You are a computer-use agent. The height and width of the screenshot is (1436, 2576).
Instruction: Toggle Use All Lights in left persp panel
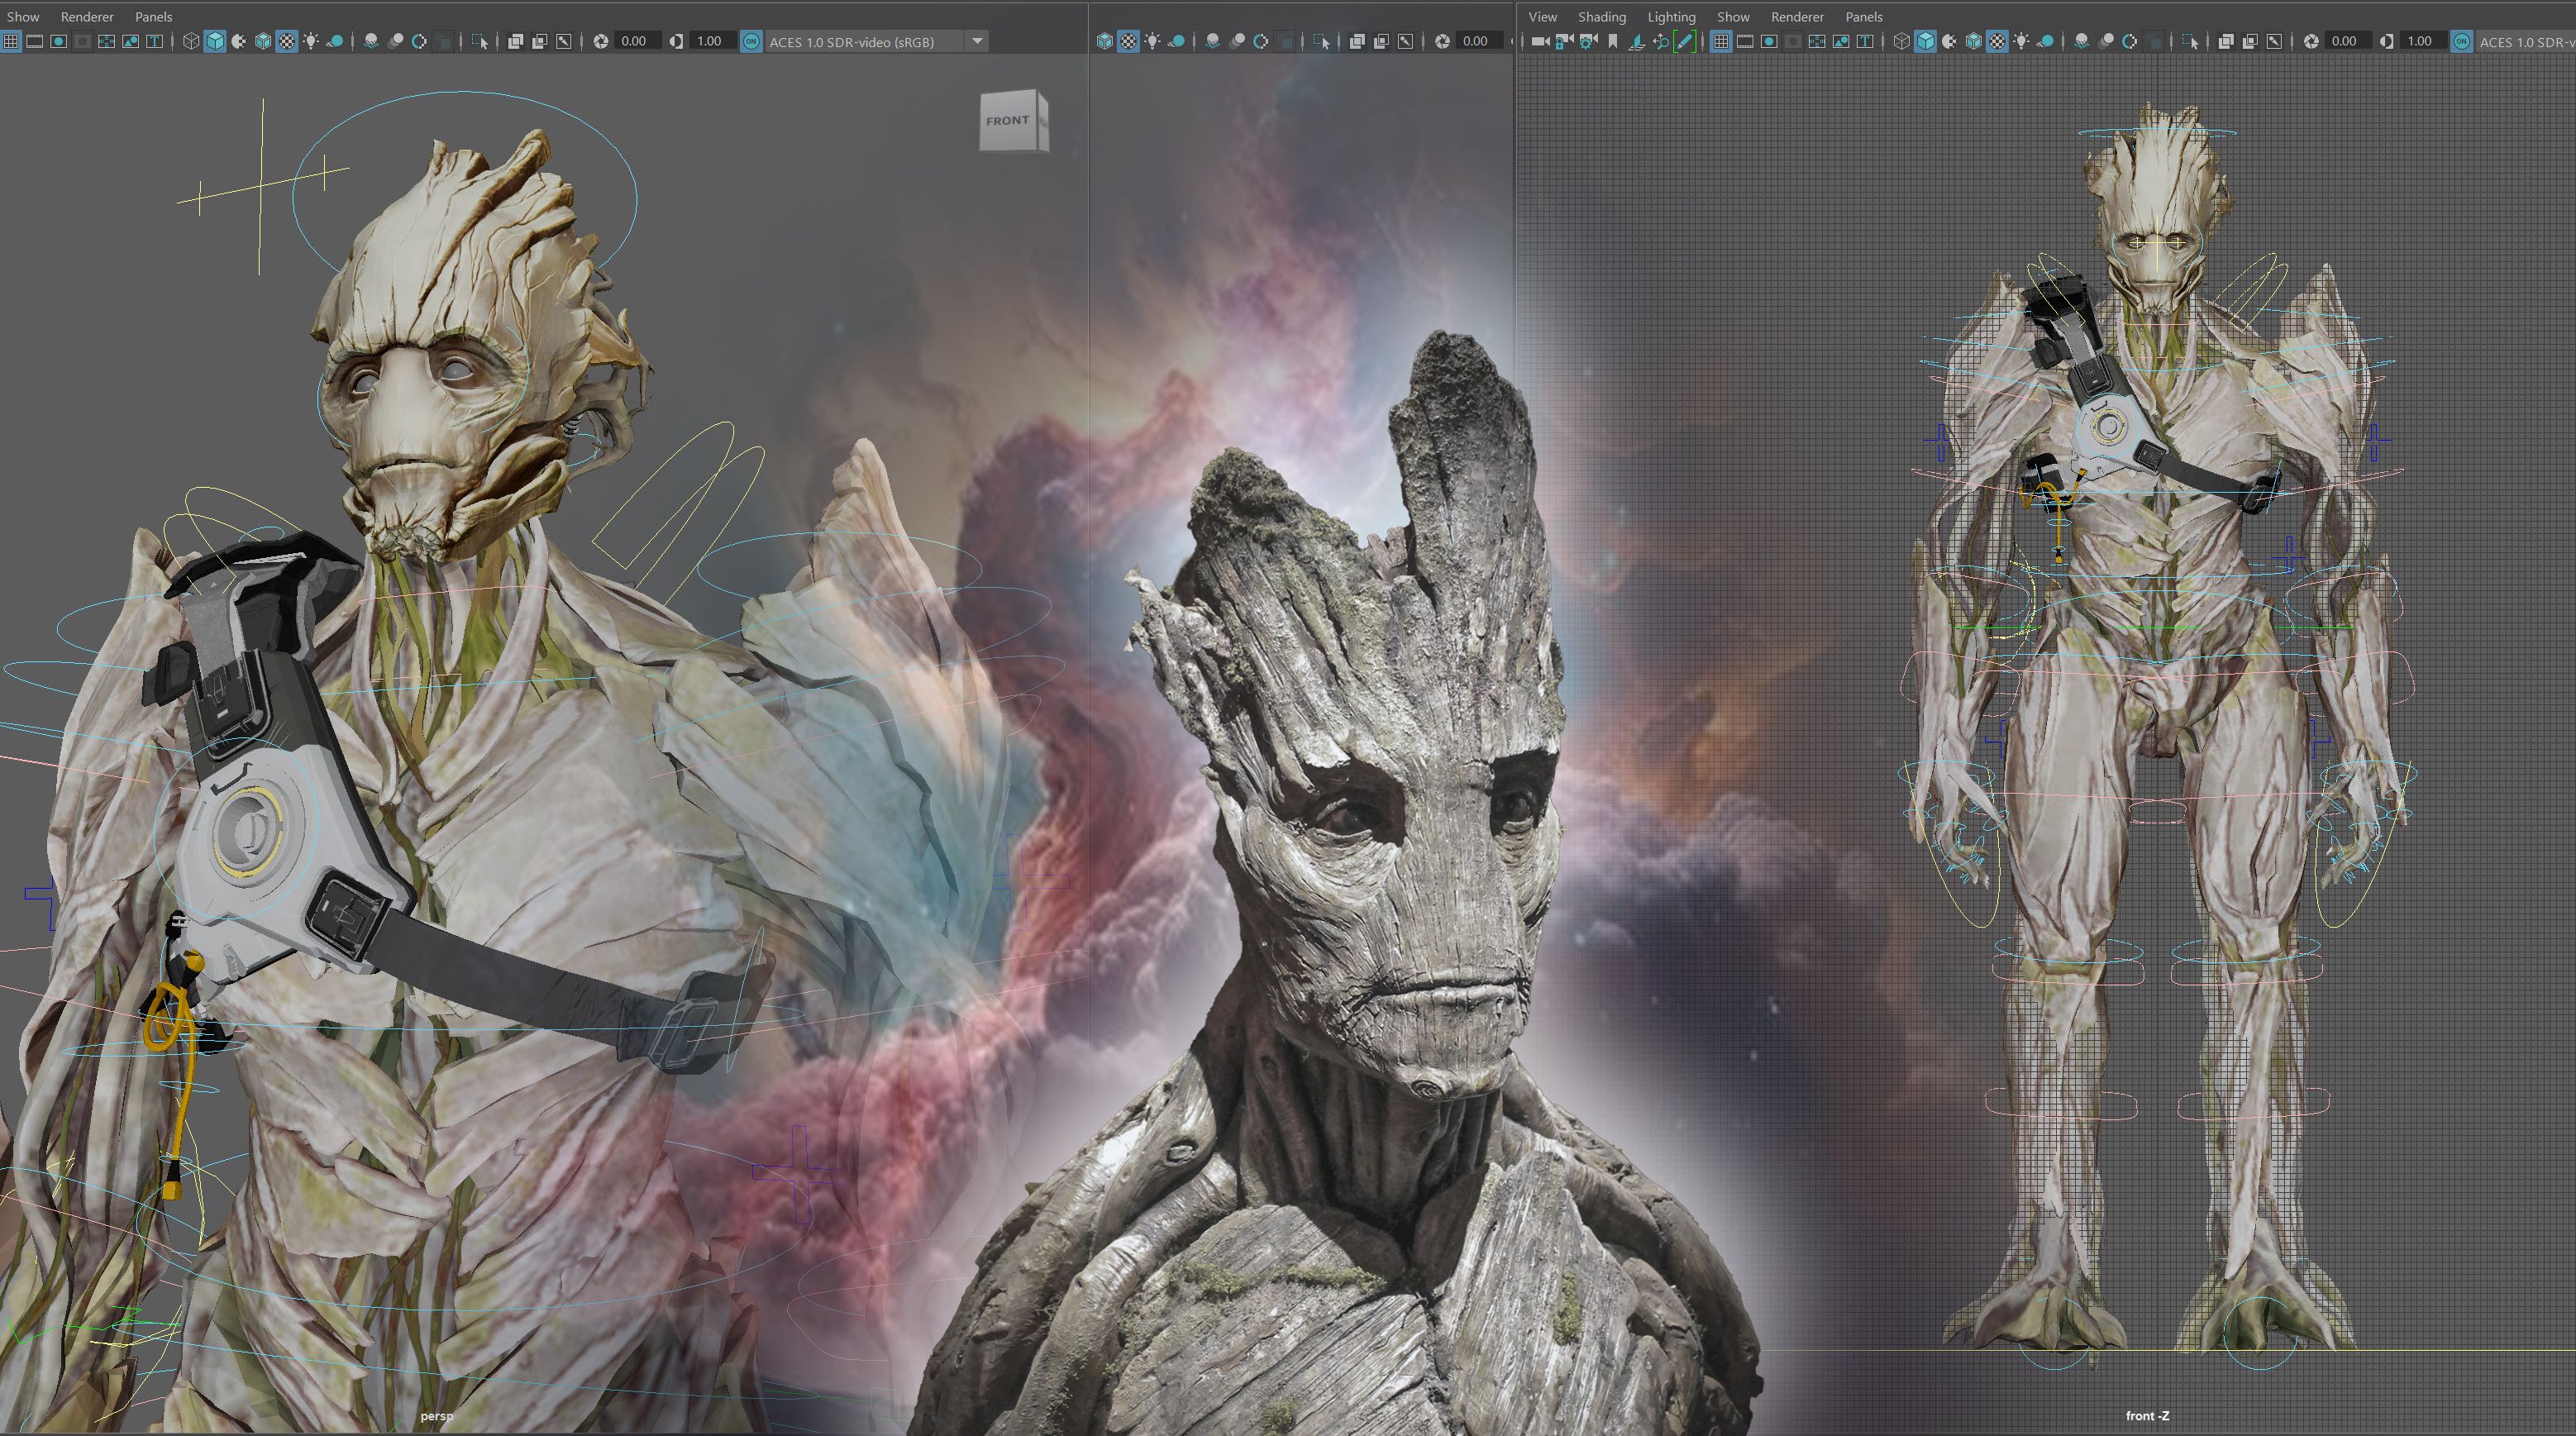click(x=311, y=41)
